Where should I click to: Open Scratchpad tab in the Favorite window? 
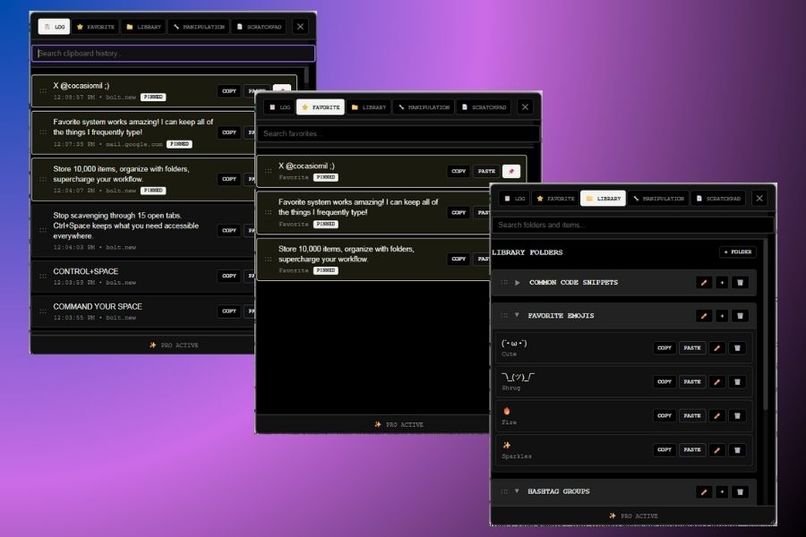click(x=484, y=107)
